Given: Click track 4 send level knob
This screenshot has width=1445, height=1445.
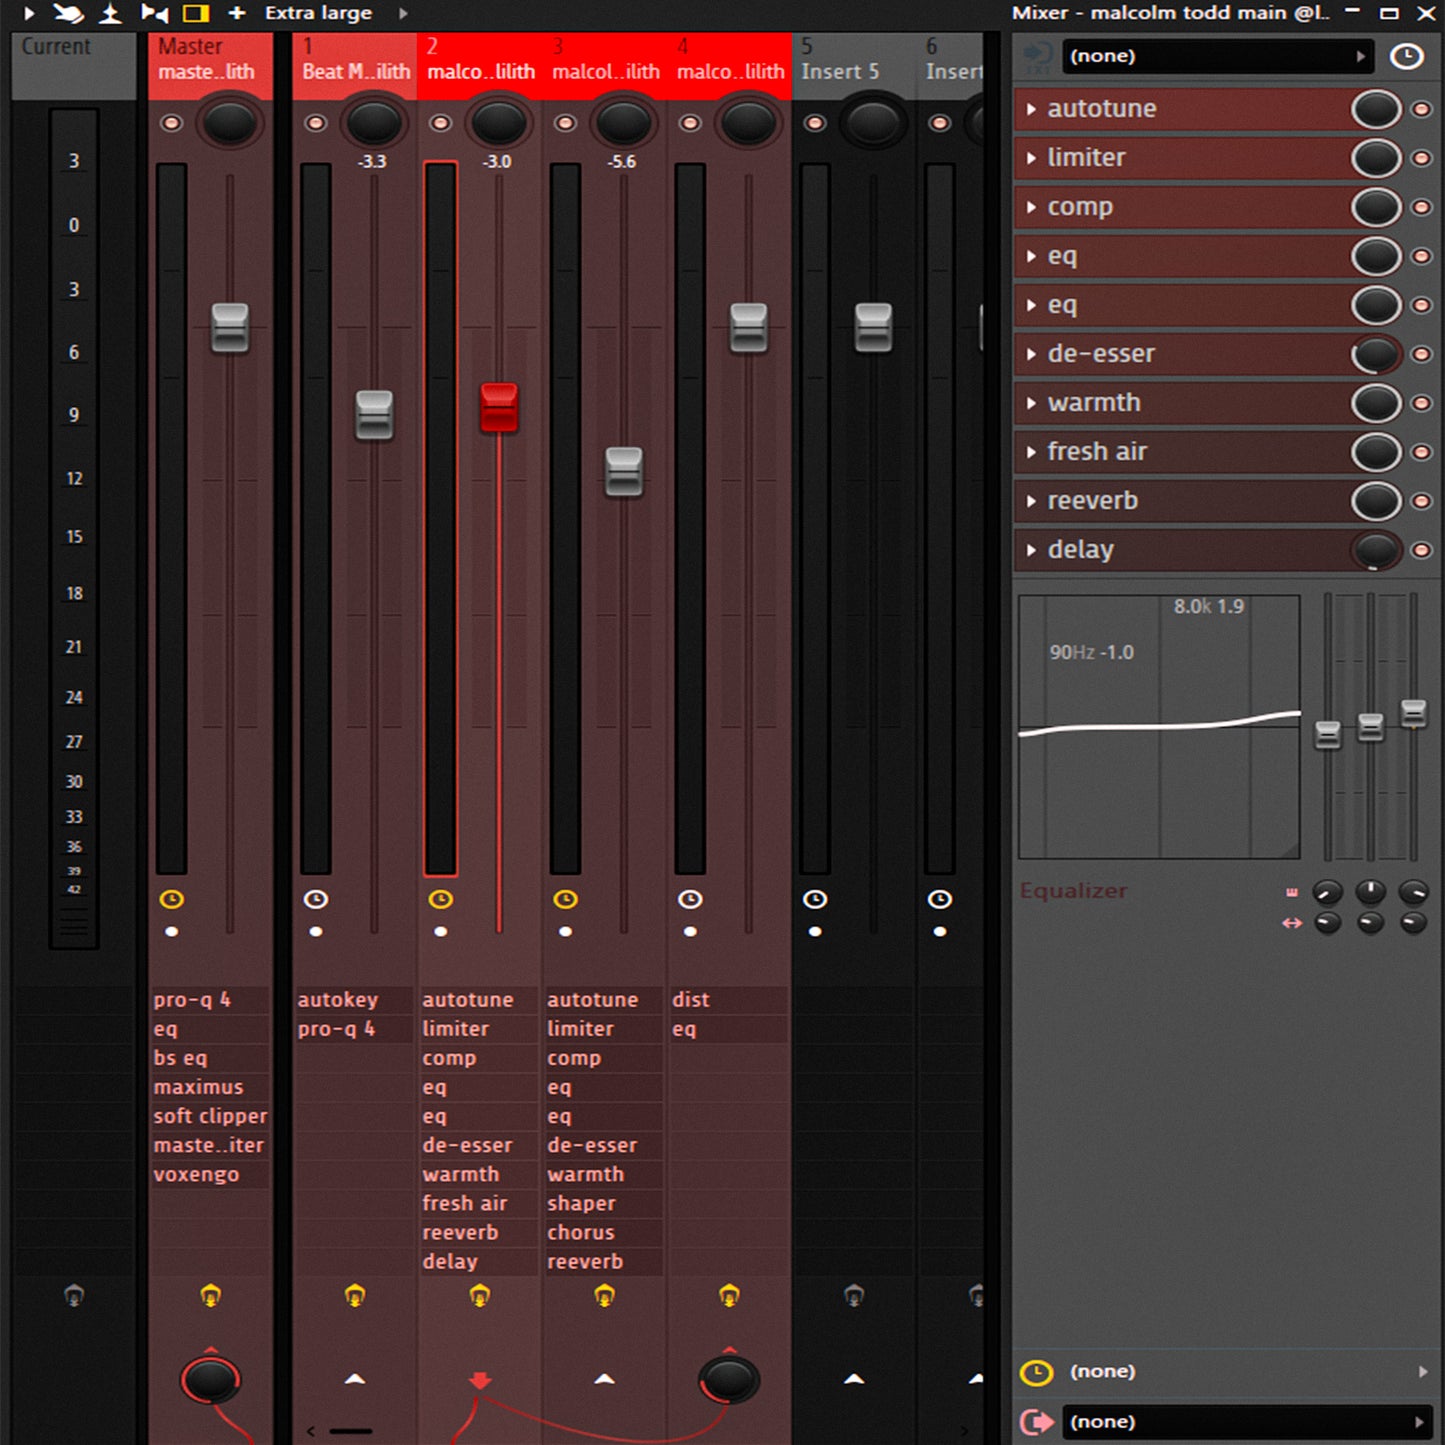Looking at the screenshot, I should 729,1381.
